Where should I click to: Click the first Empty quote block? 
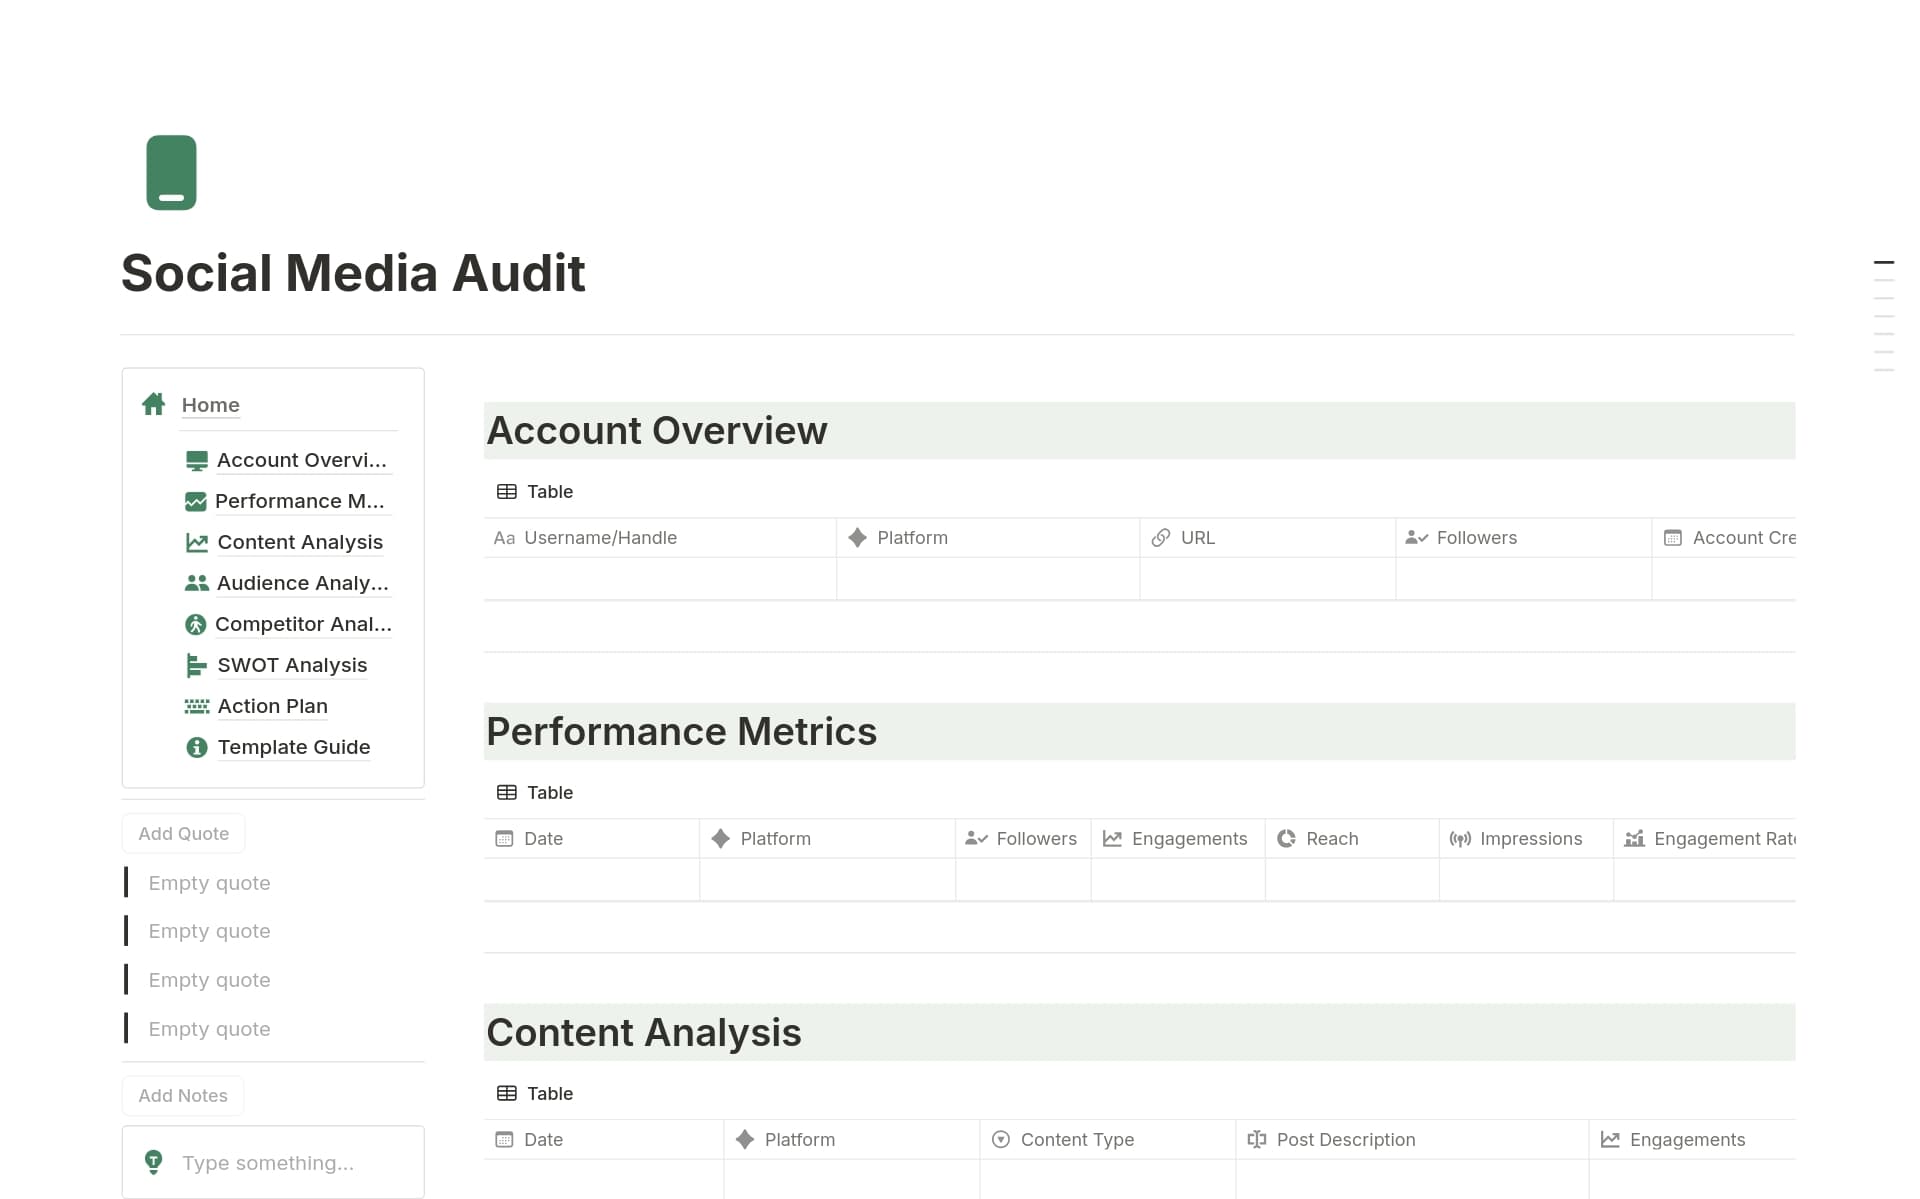click(x=209, y=882)
